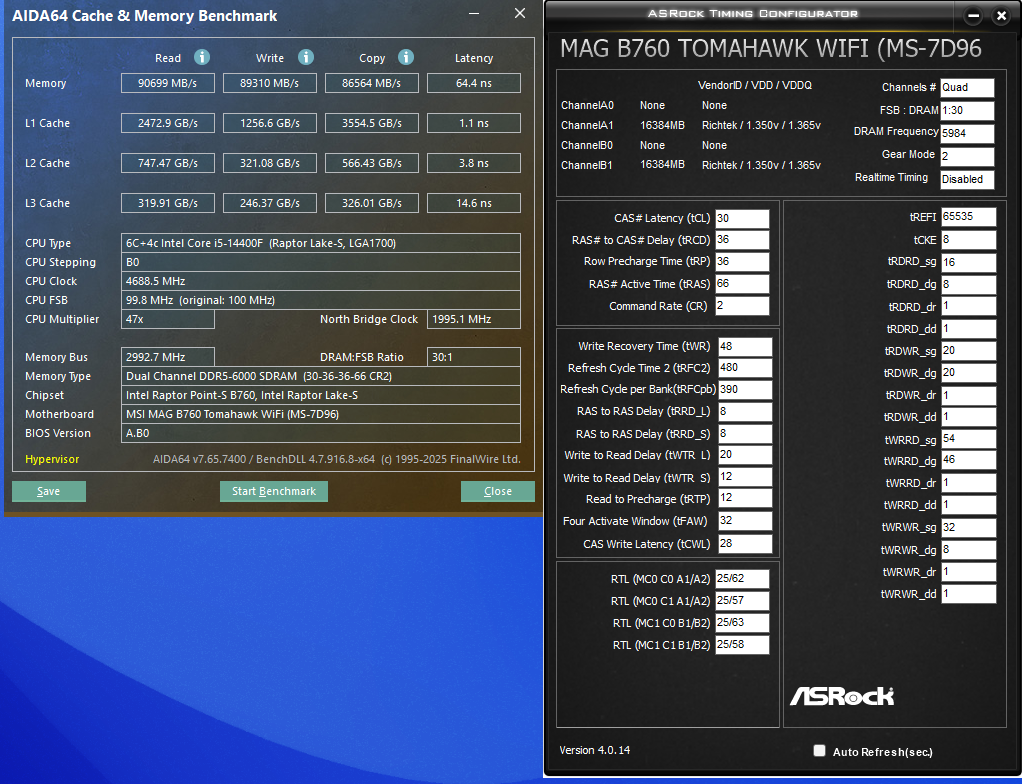Click the RAS# to CAS# Delay (tRCD) field
This screenshot has width=1022, height=784.
coord(742,240)
